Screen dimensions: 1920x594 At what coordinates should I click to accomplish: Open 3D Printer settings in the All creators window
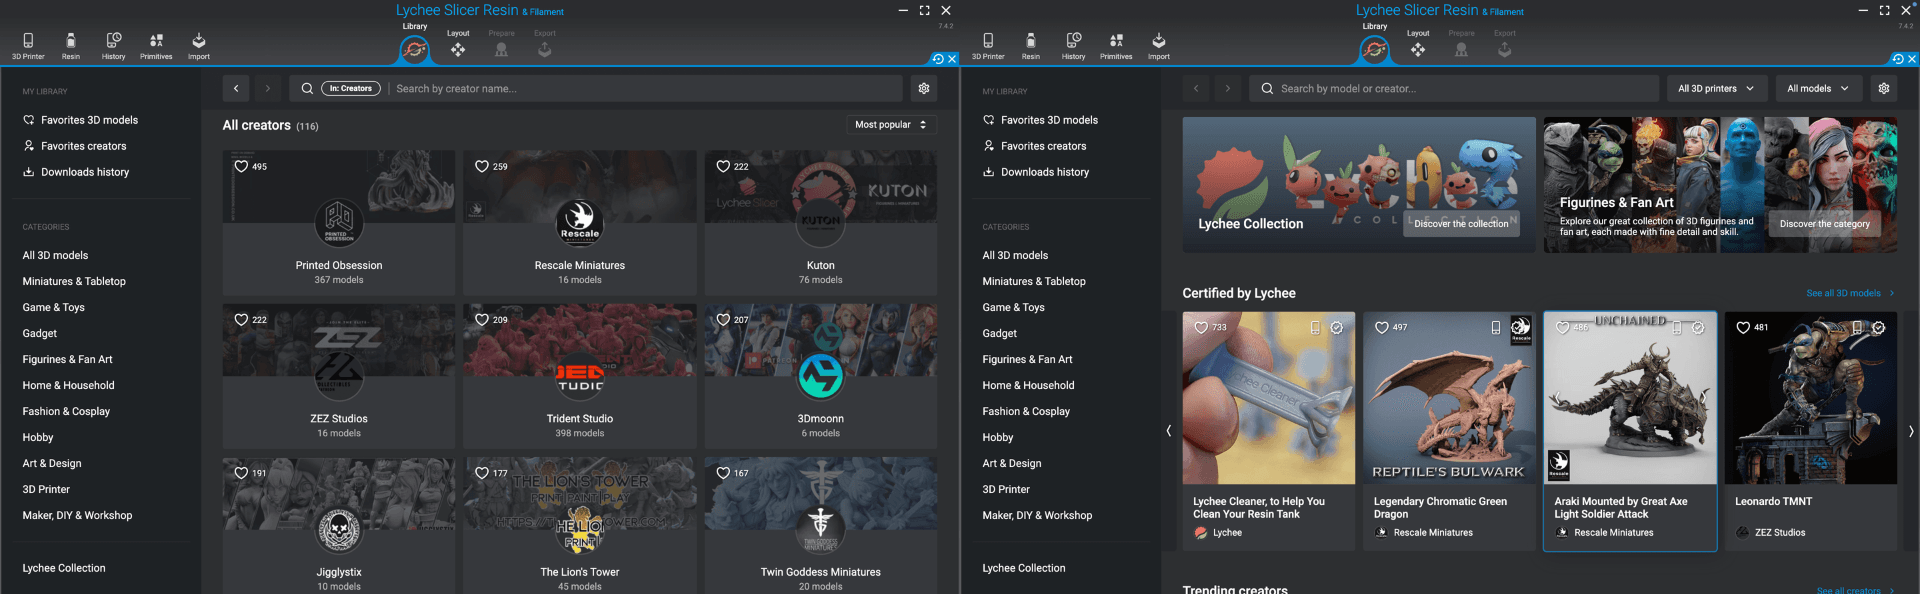[x=28, y=45]
